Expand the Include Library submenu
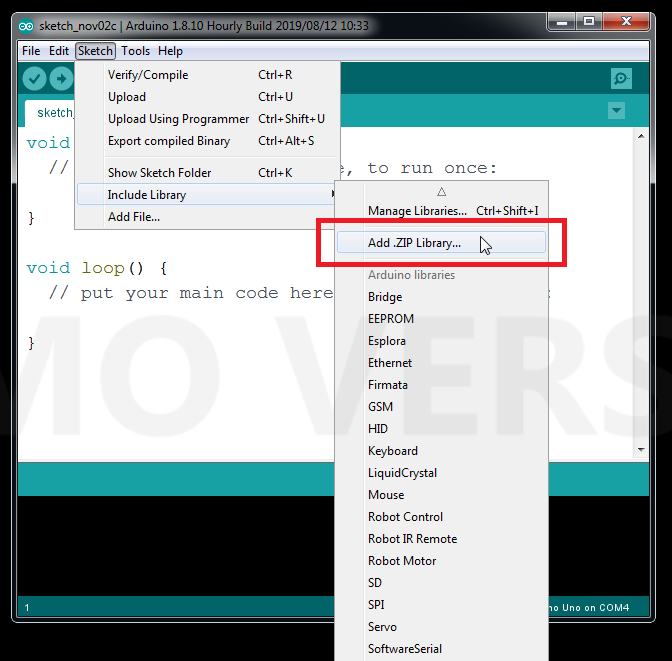 coord(207,195)
